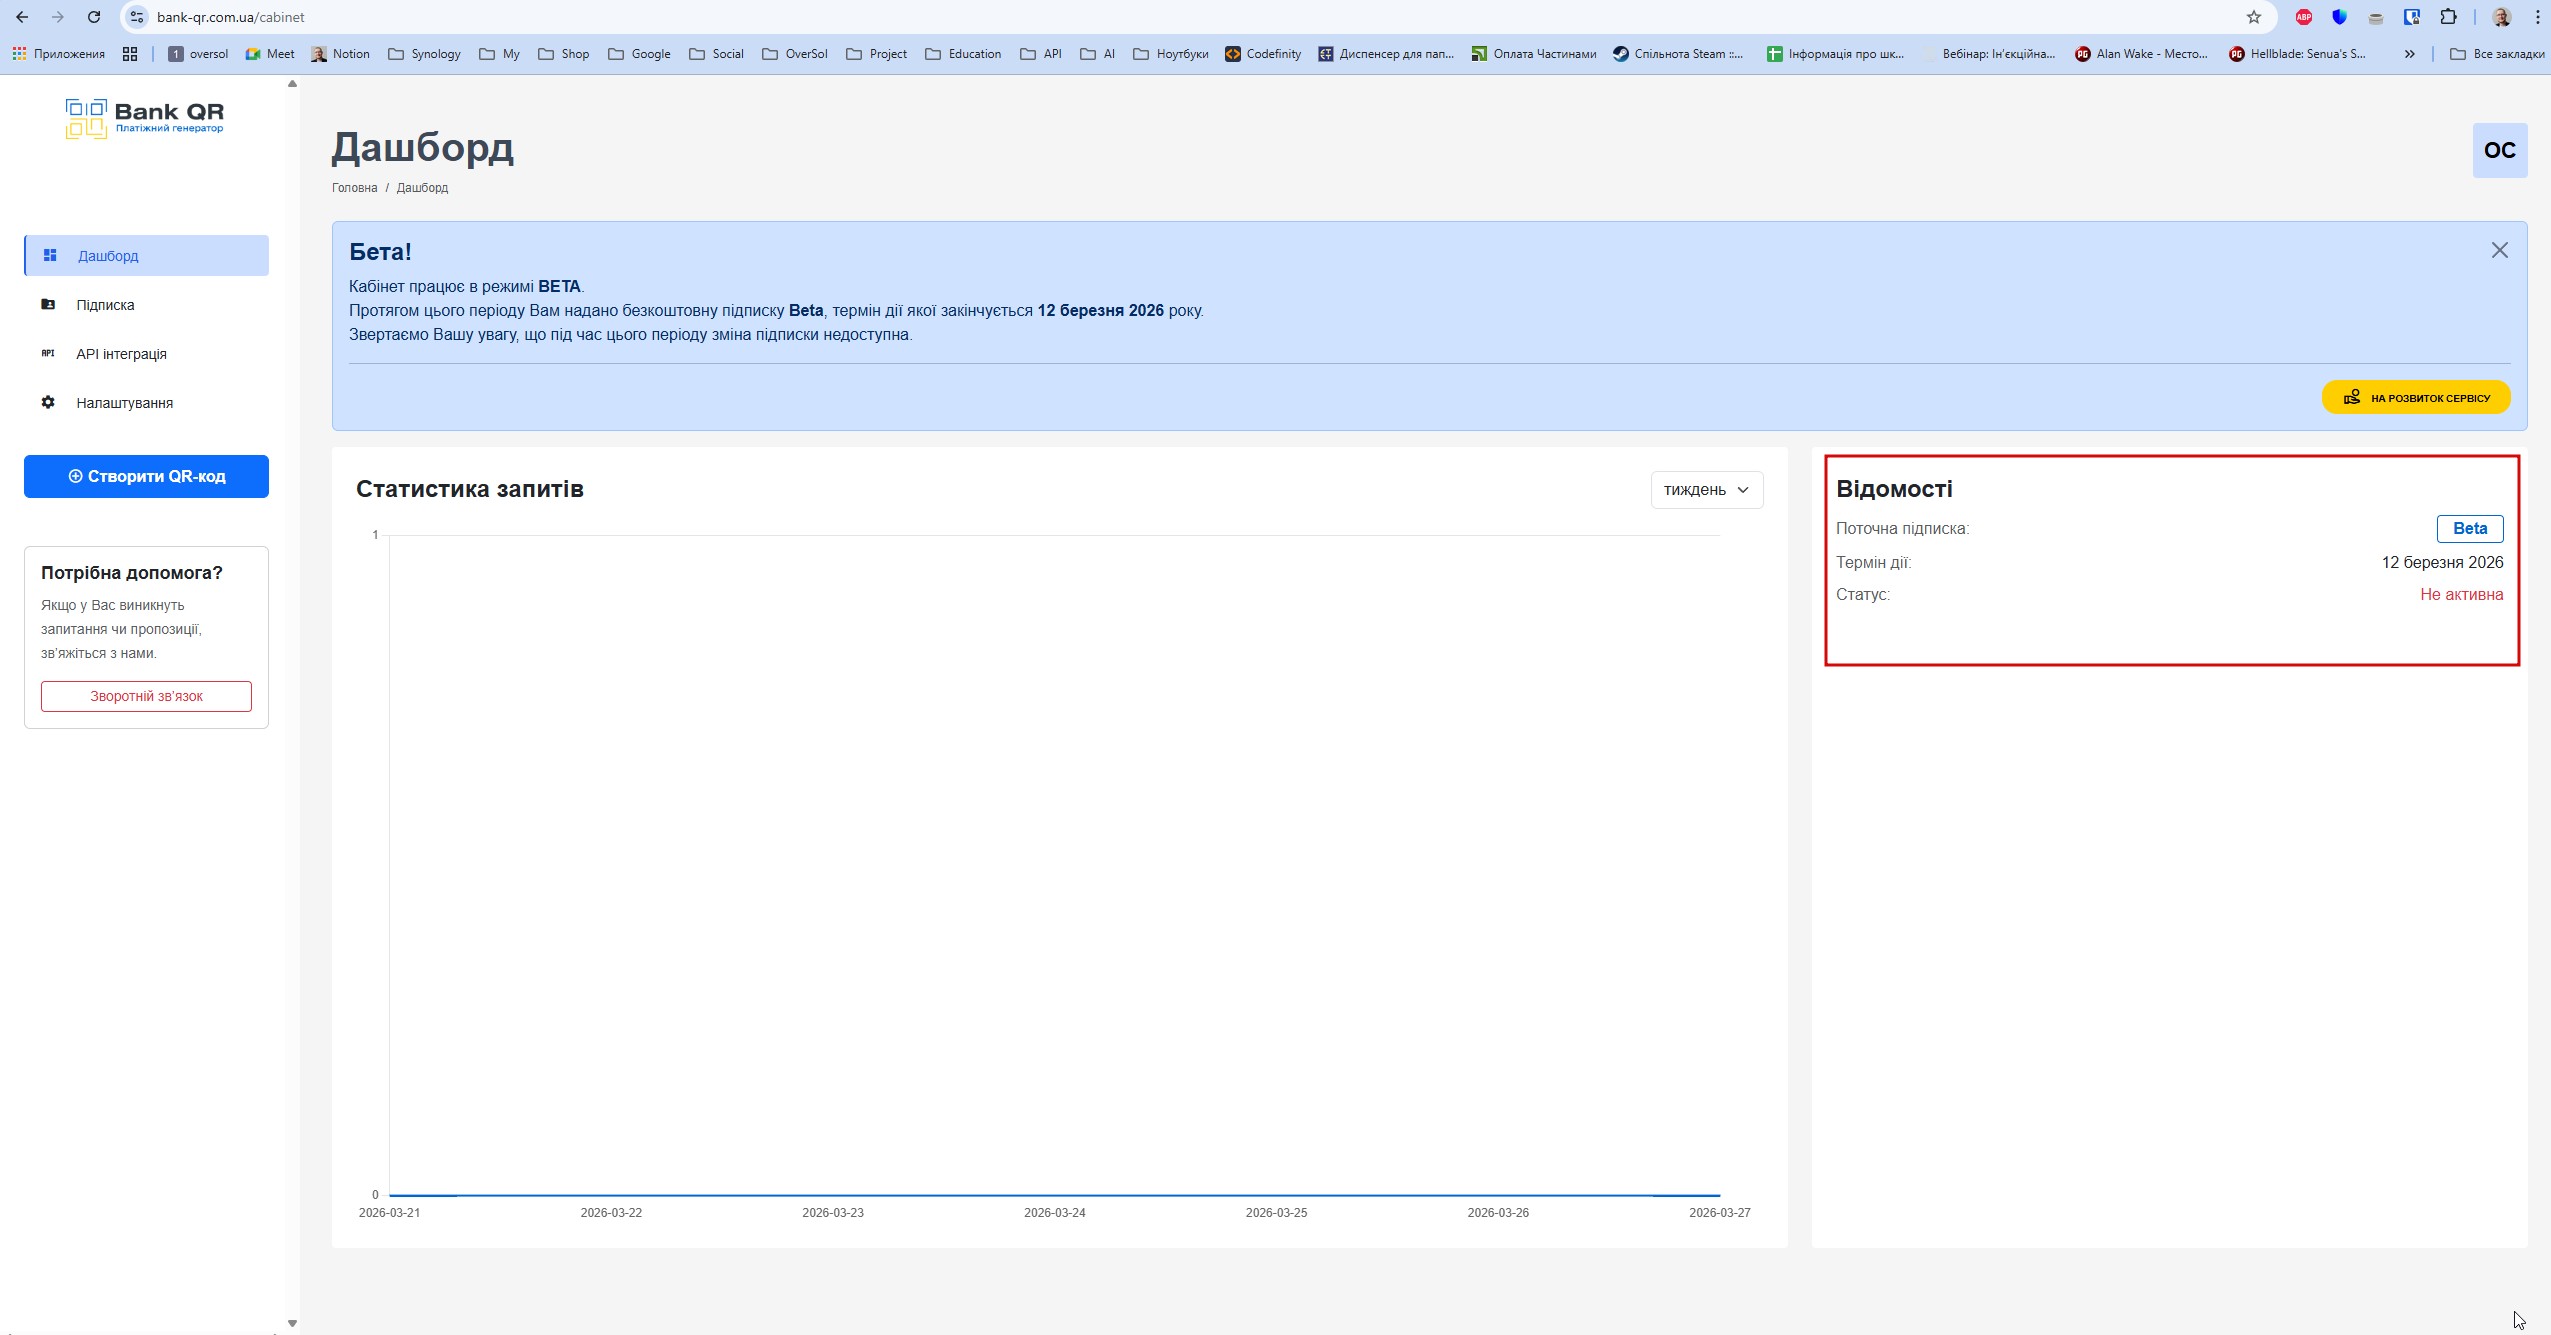Open the browser extensions puzzle icon

tap(2448, 17)
